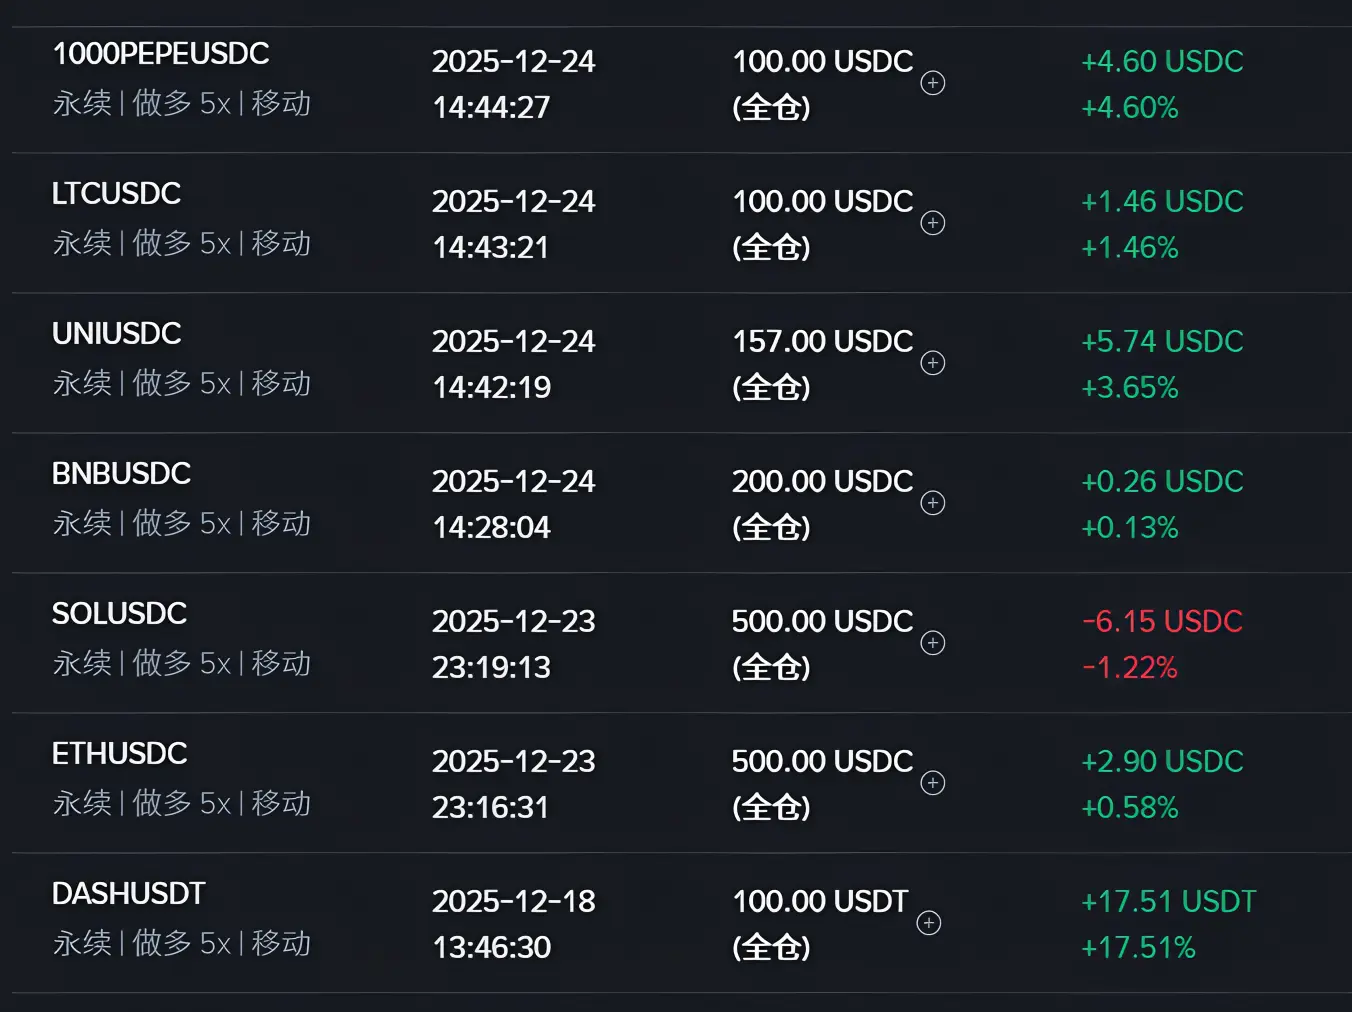Tap the ETHUSDC margin plus icon
This screenshot has height=1012, width=1352.
pyautogui.click(x=932, y=783)
